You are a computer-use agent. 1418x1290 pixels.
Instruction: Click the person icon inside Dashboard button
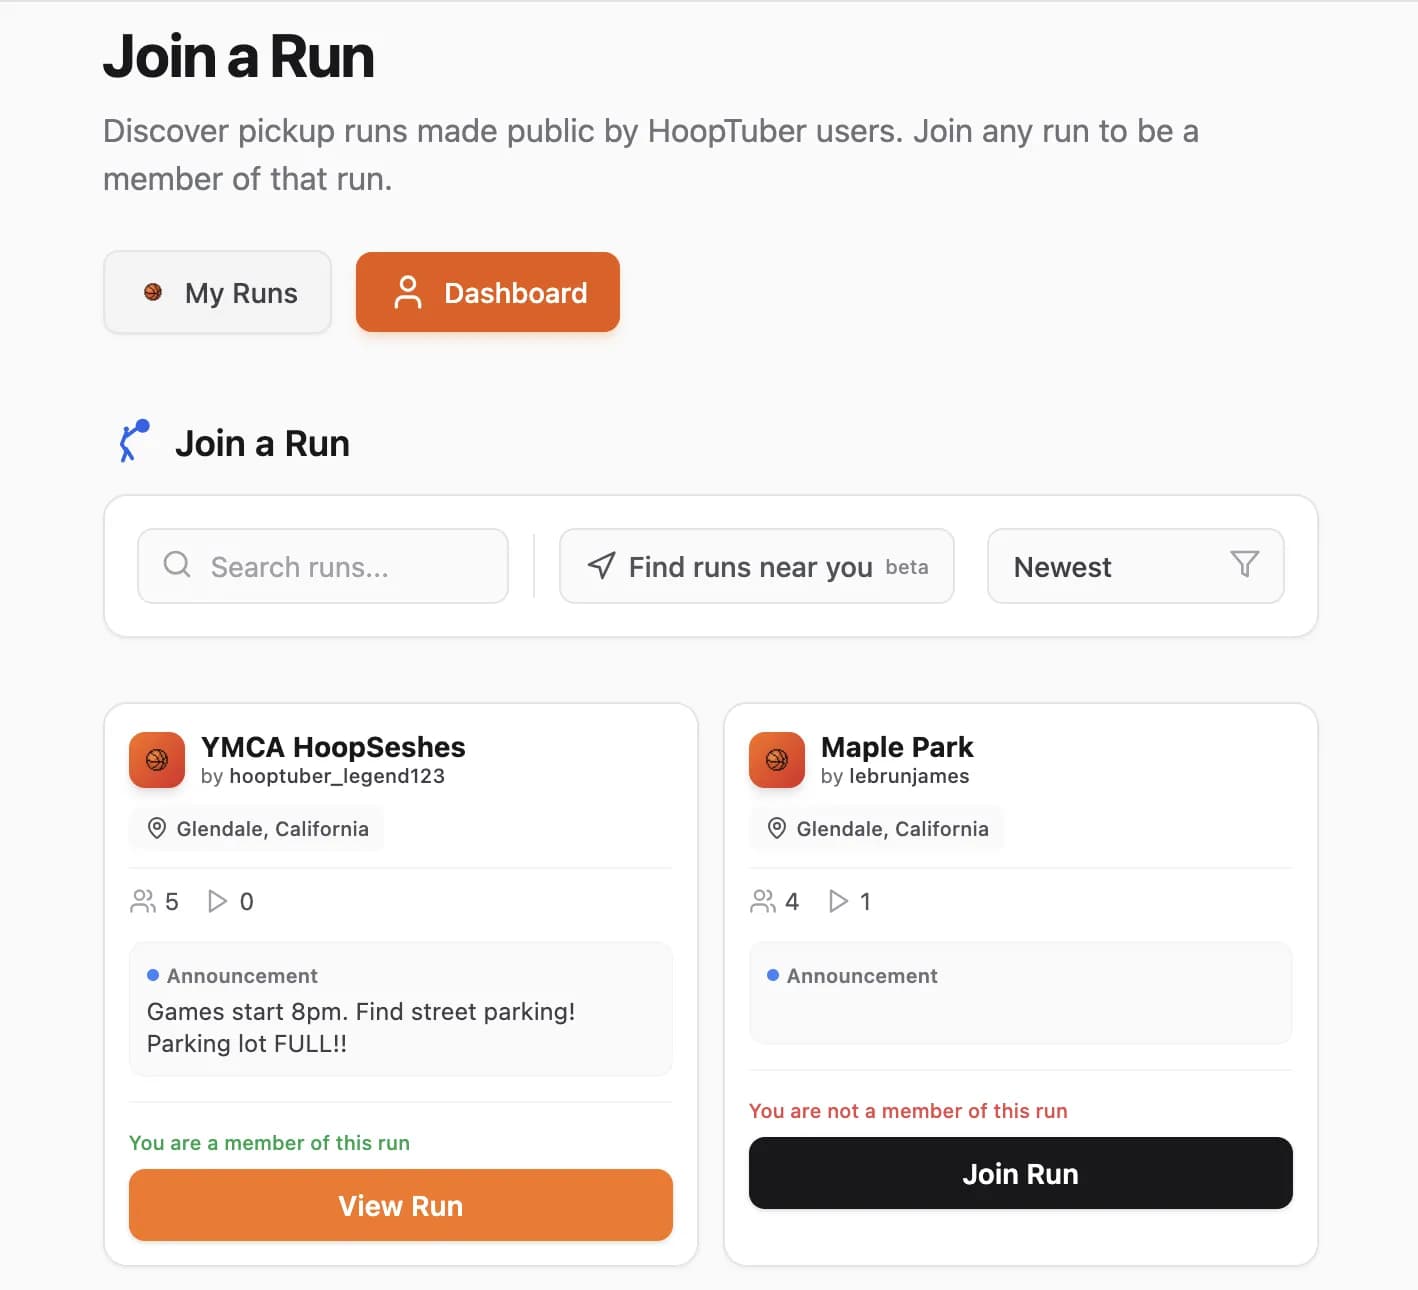[x=408, y=292]
